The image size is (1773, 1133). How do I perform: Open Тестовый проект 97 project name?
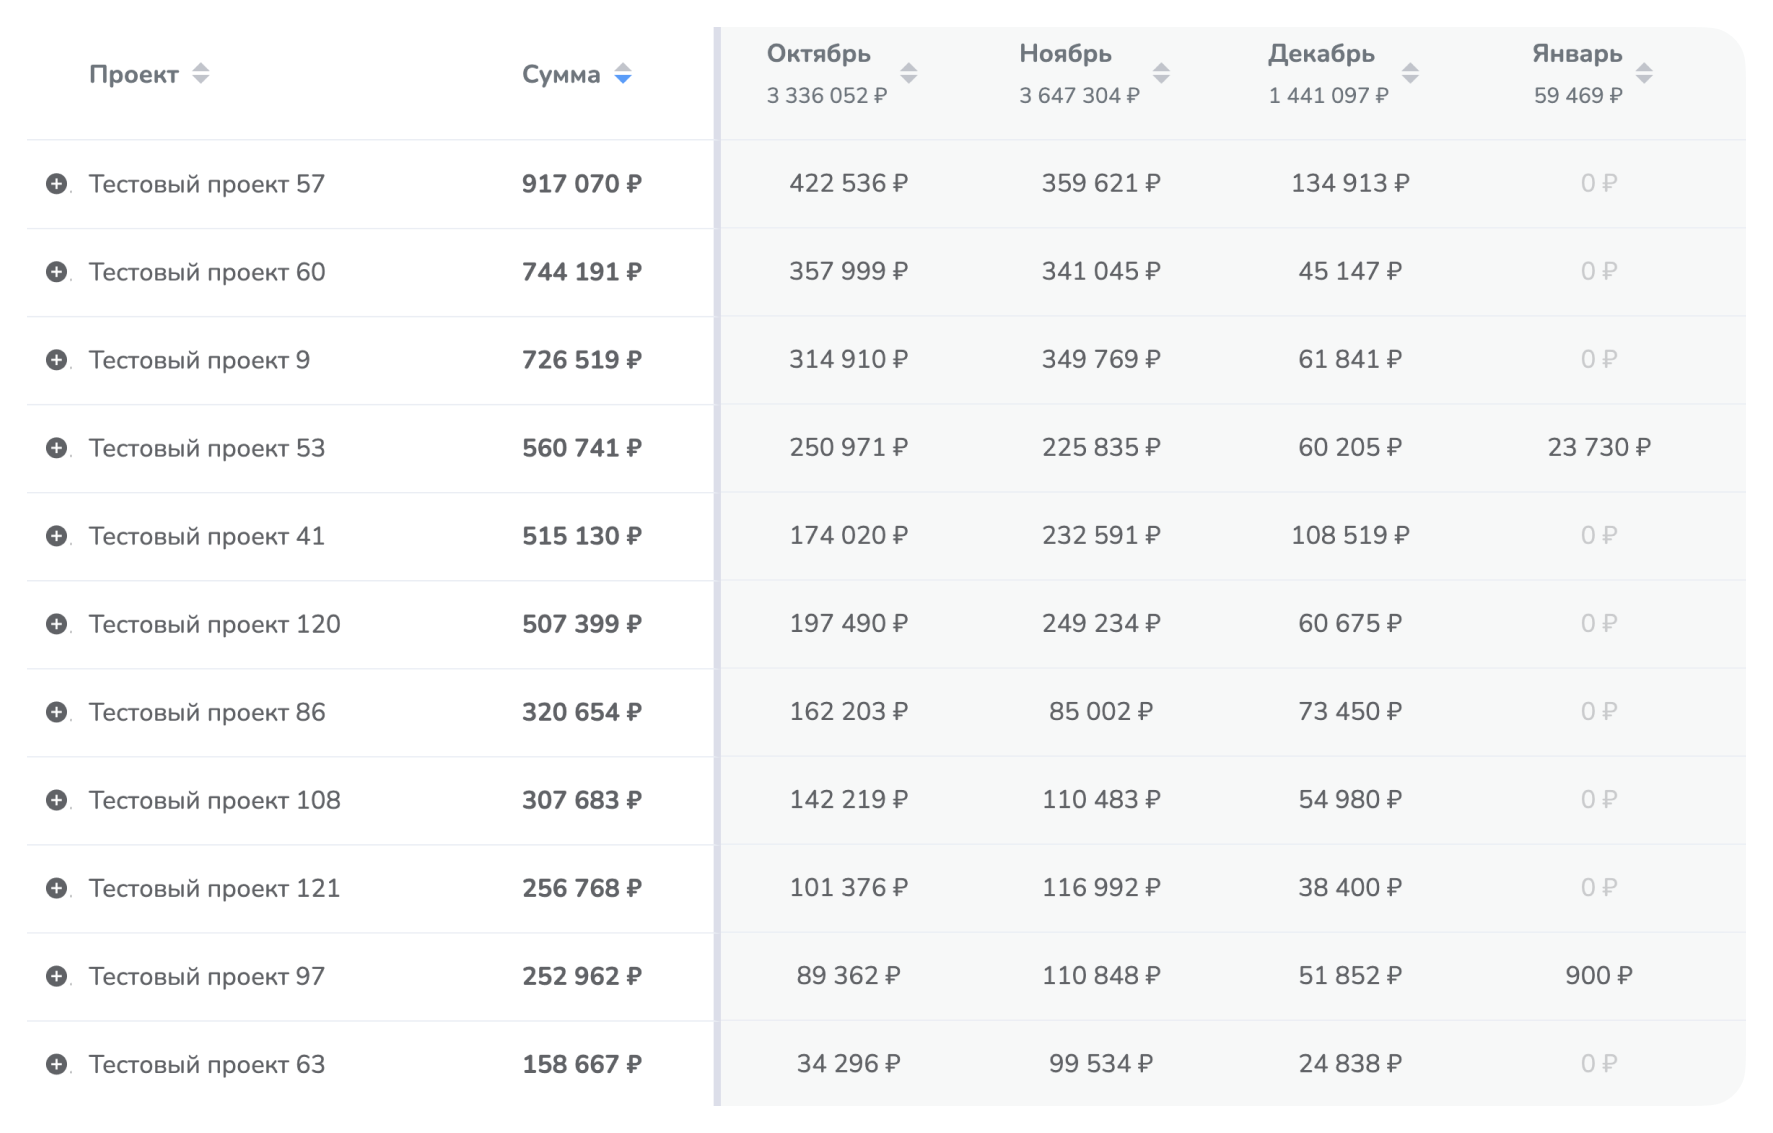tap(207, 976)
